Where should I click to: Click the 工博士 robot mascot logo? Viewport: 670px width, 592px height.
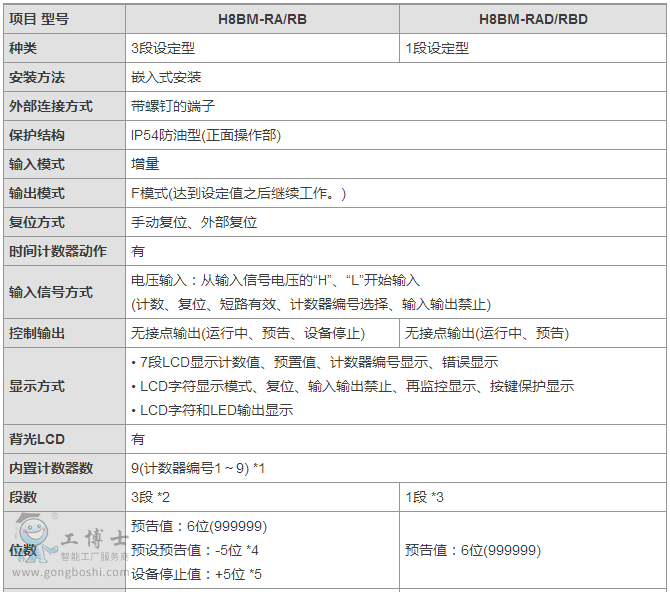[x=32, y=538]
